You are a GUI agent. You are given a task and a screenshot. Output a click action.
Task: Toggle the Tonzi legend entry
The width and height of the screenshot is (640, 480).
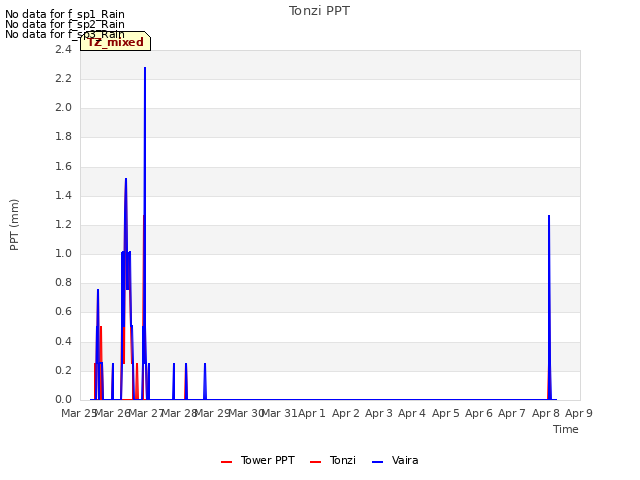pos(333,460)
